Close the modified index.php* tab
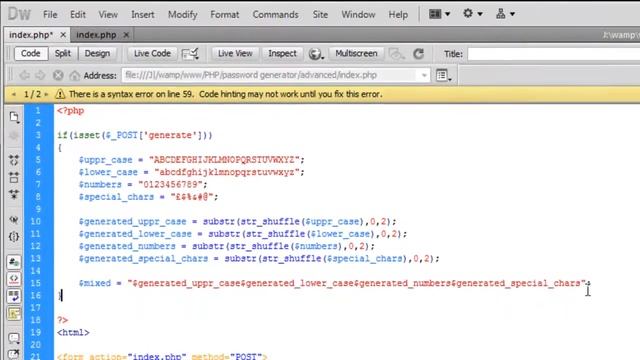 click(x=63, y=35)
